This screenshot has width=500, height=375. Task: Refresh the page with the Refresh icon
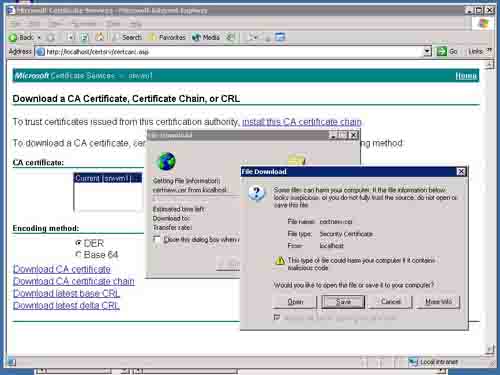point(85,37)
